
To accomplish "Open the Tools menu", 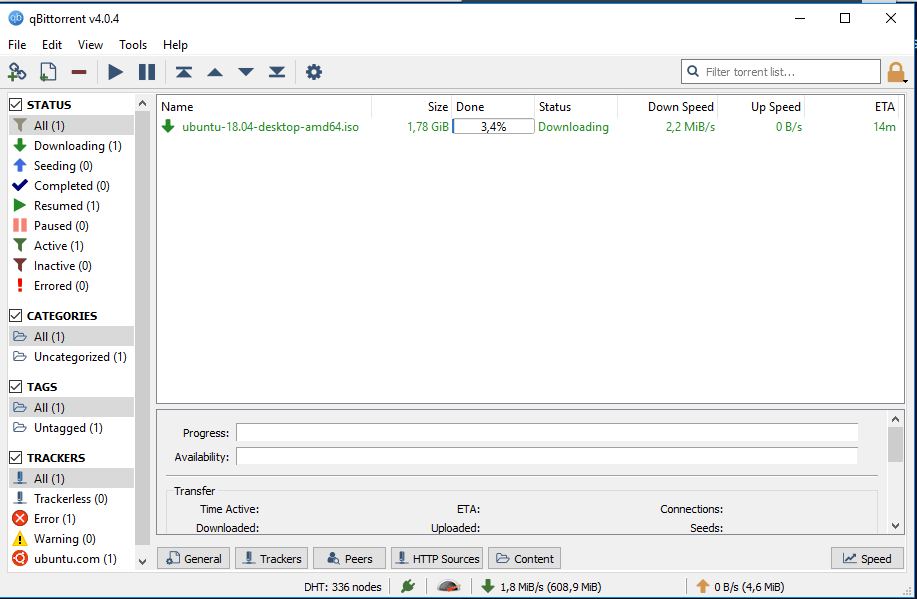I will point(133,45).
